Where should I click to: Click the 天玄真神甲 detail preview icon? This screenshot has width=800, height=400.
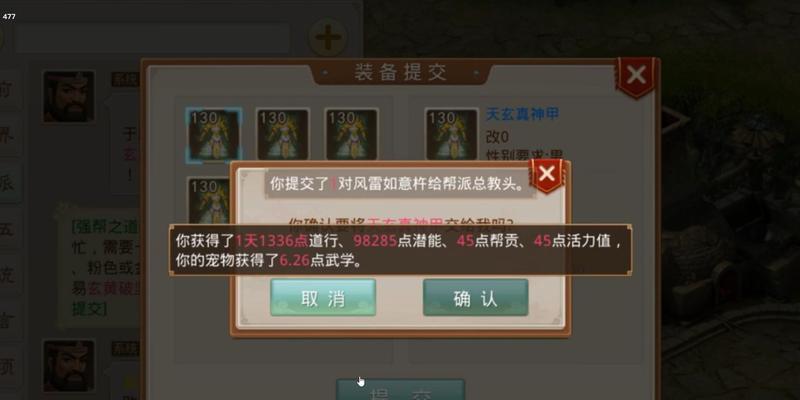point(451,135)
